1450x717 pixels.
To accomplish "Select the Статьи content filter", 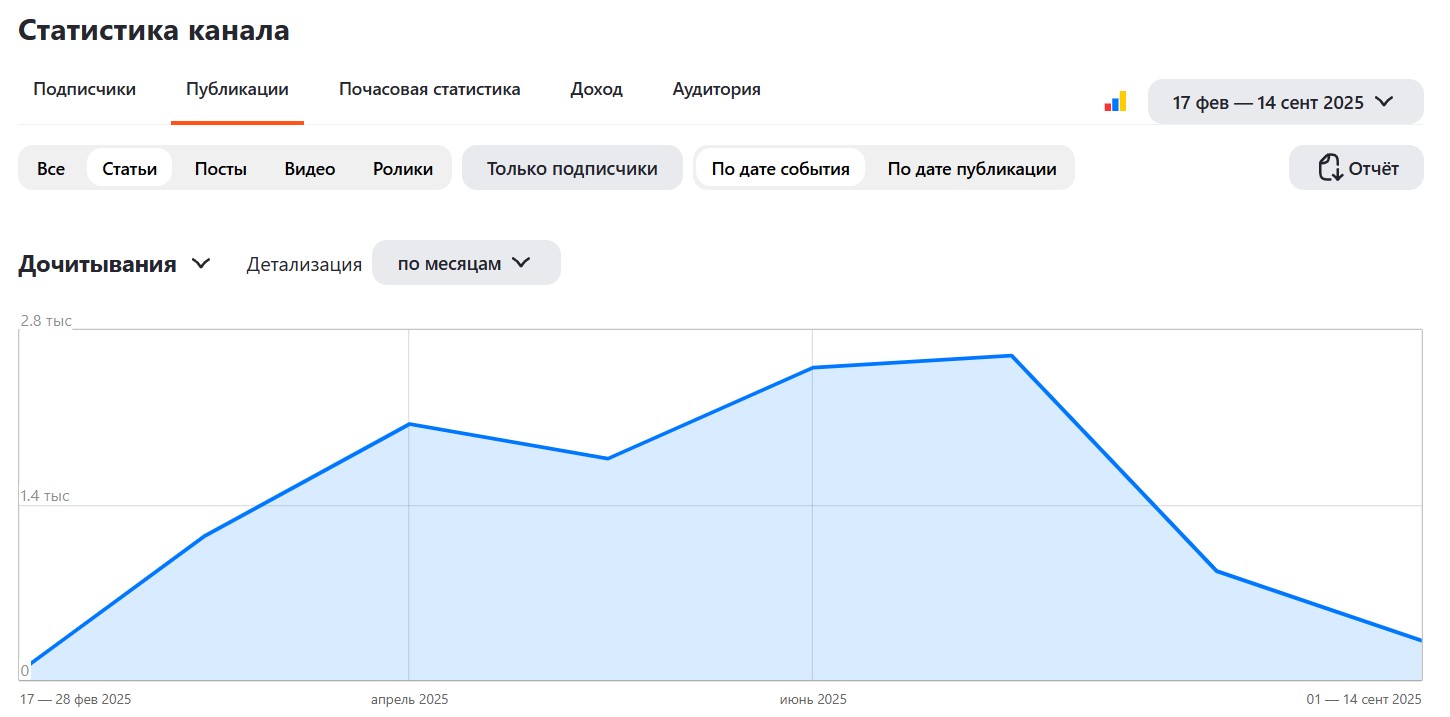I will click(130, 168).
